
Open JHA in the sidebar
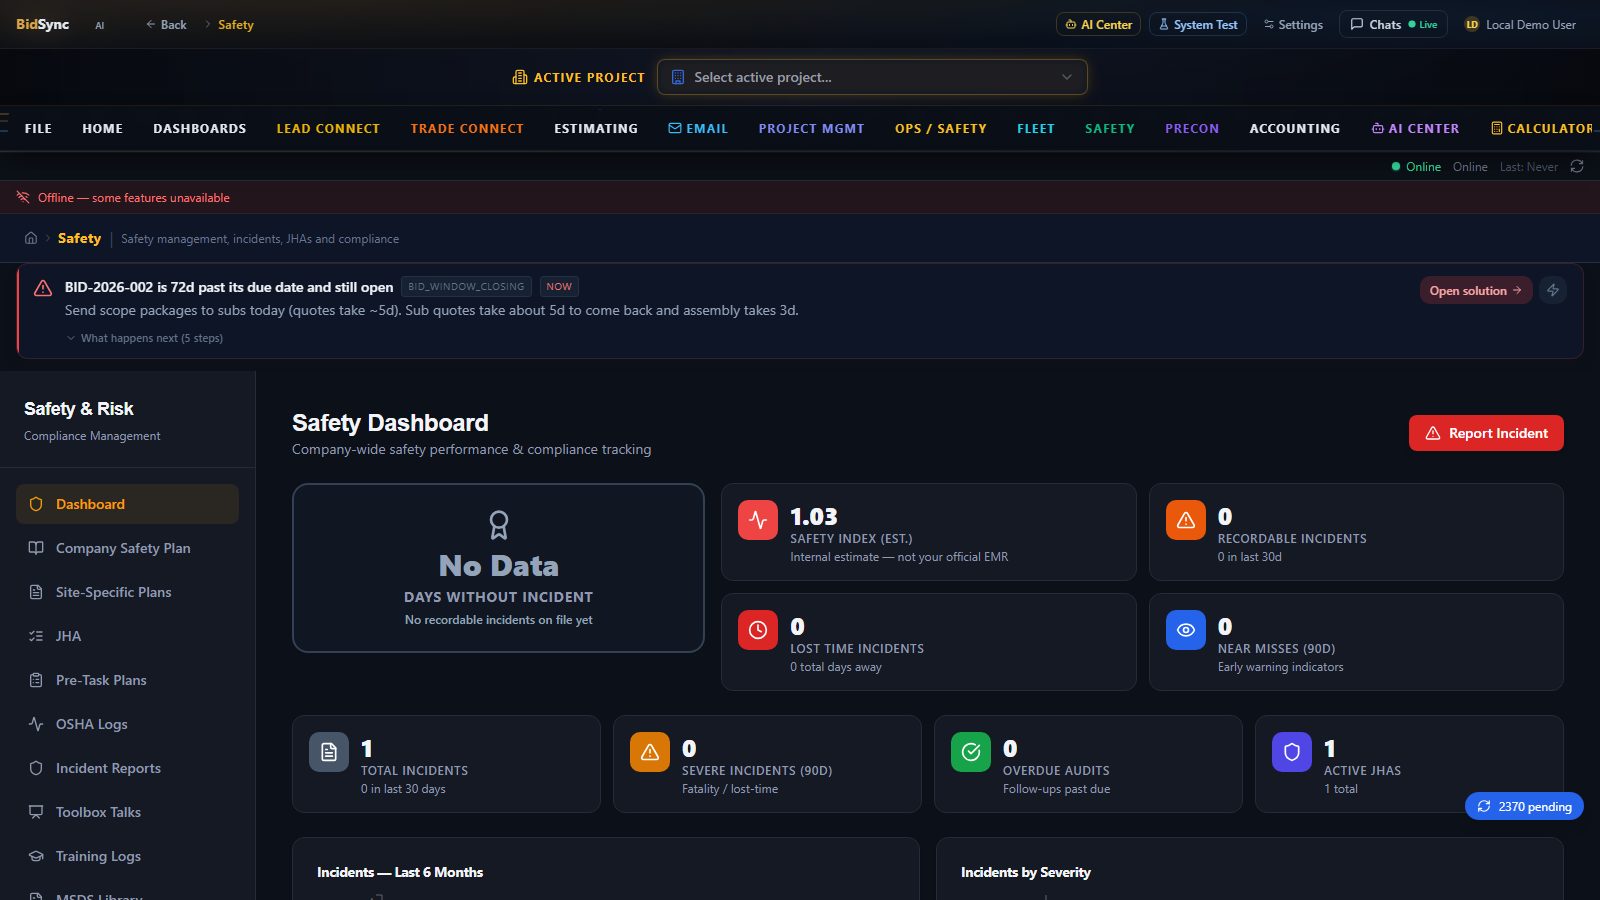point(127,636)
